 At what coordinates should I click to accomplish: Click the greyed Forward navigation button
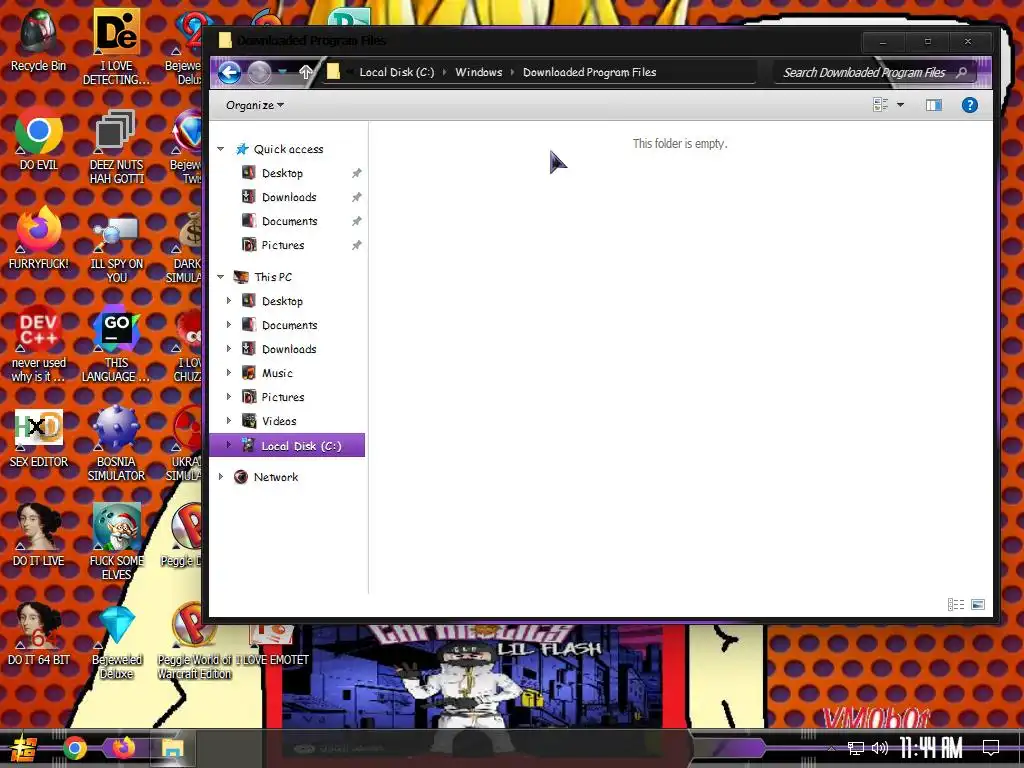[x=259, y=72]
